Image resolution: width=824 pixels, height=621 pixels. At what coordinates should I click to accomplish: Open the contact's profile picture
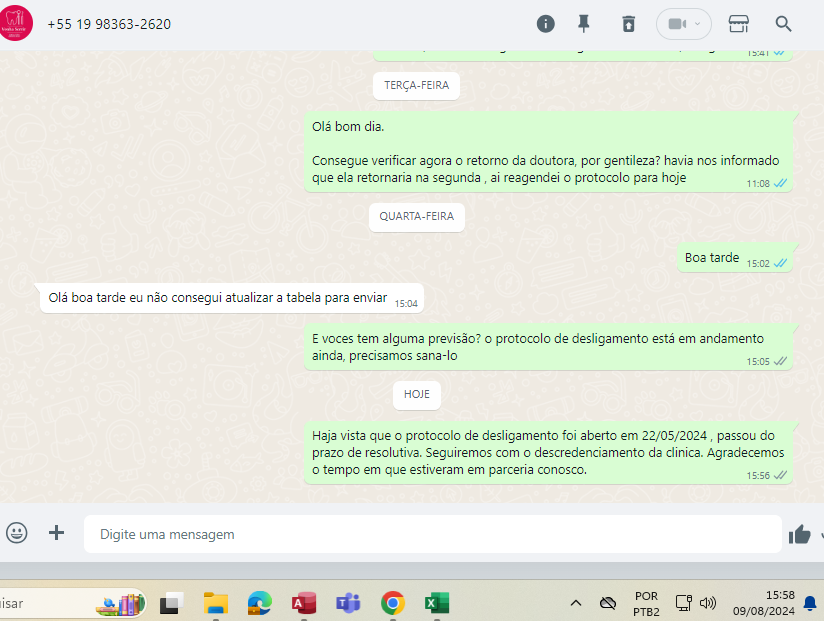click(16, 23)
